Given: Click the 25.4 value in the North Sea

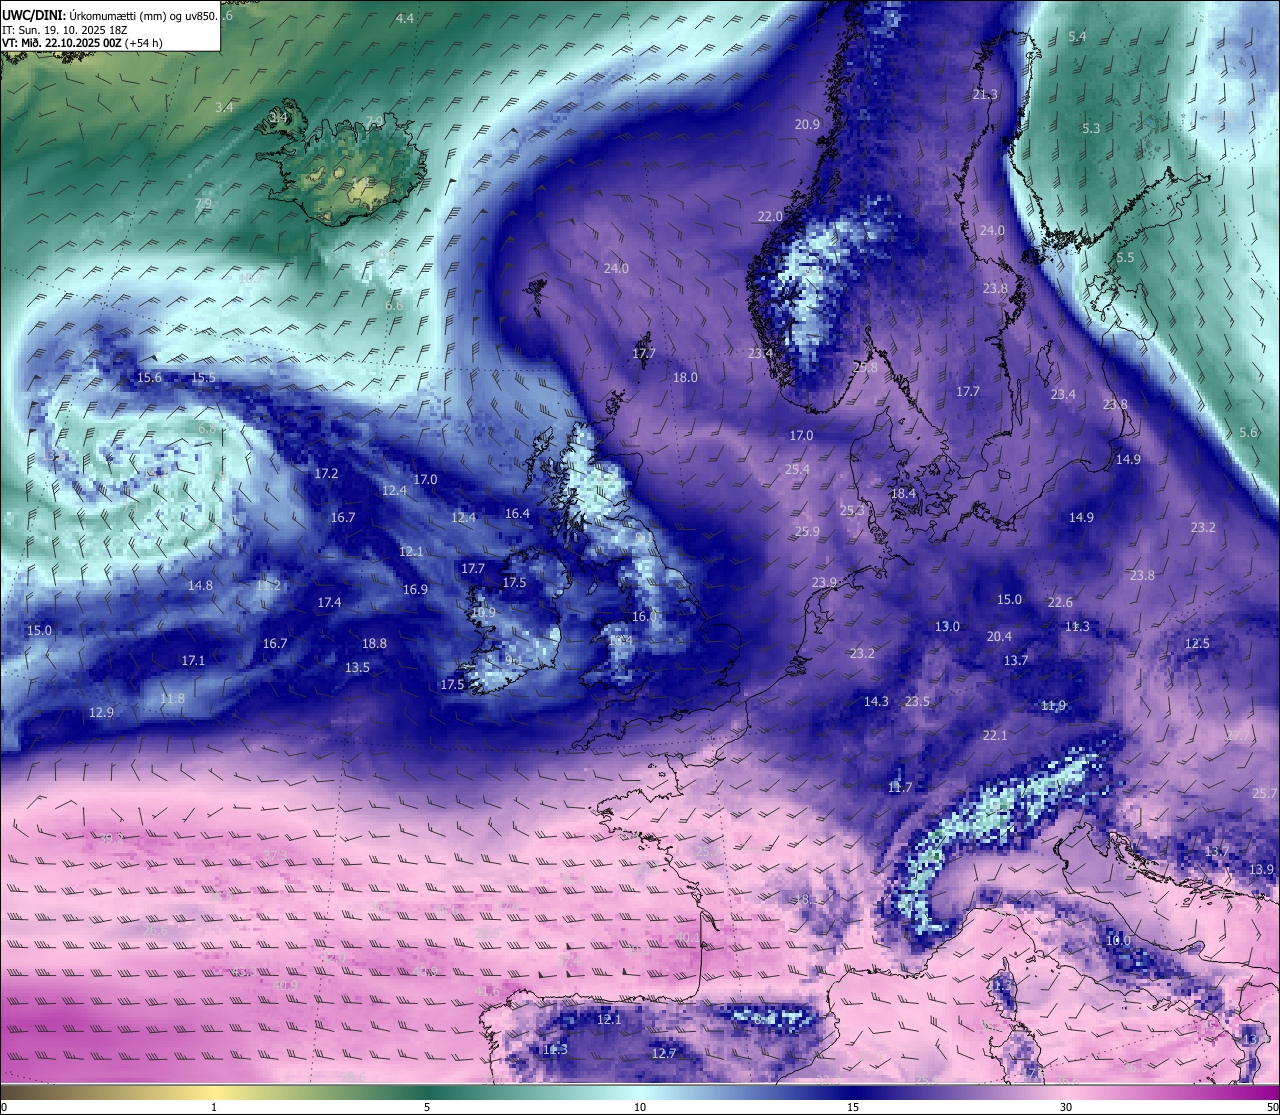Looking at the screenshot, I should pyautogui.click(x=797, y=468).
